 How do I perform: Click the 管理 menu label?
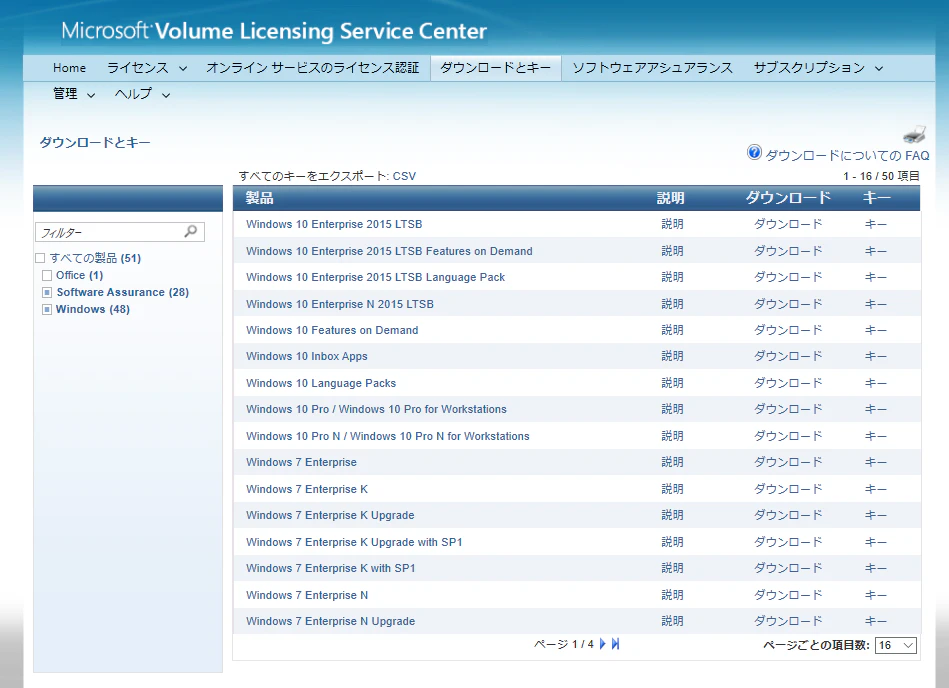[x=65, y=94]
